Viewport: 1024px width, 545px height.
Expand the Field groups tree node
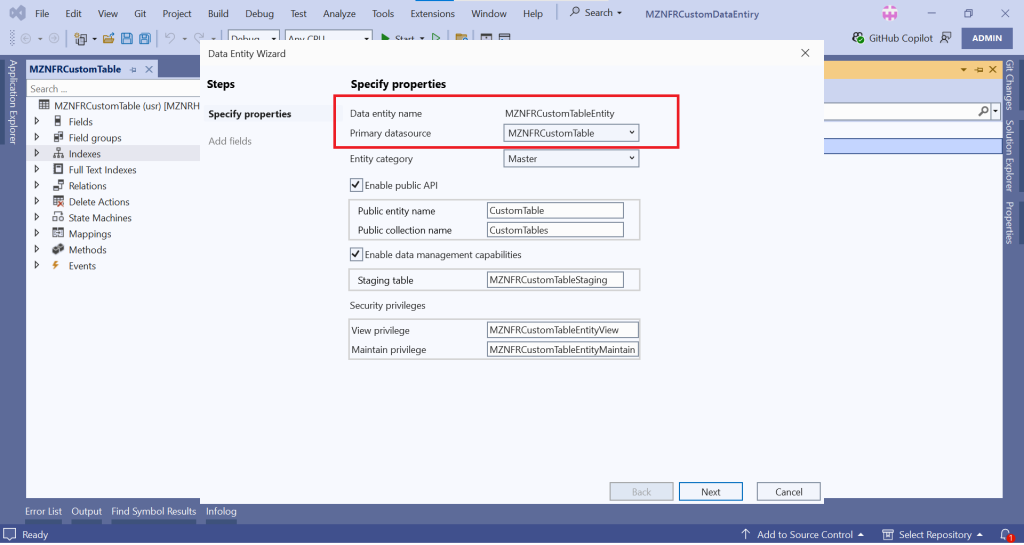pyautogui.click(x=37, y=138)
